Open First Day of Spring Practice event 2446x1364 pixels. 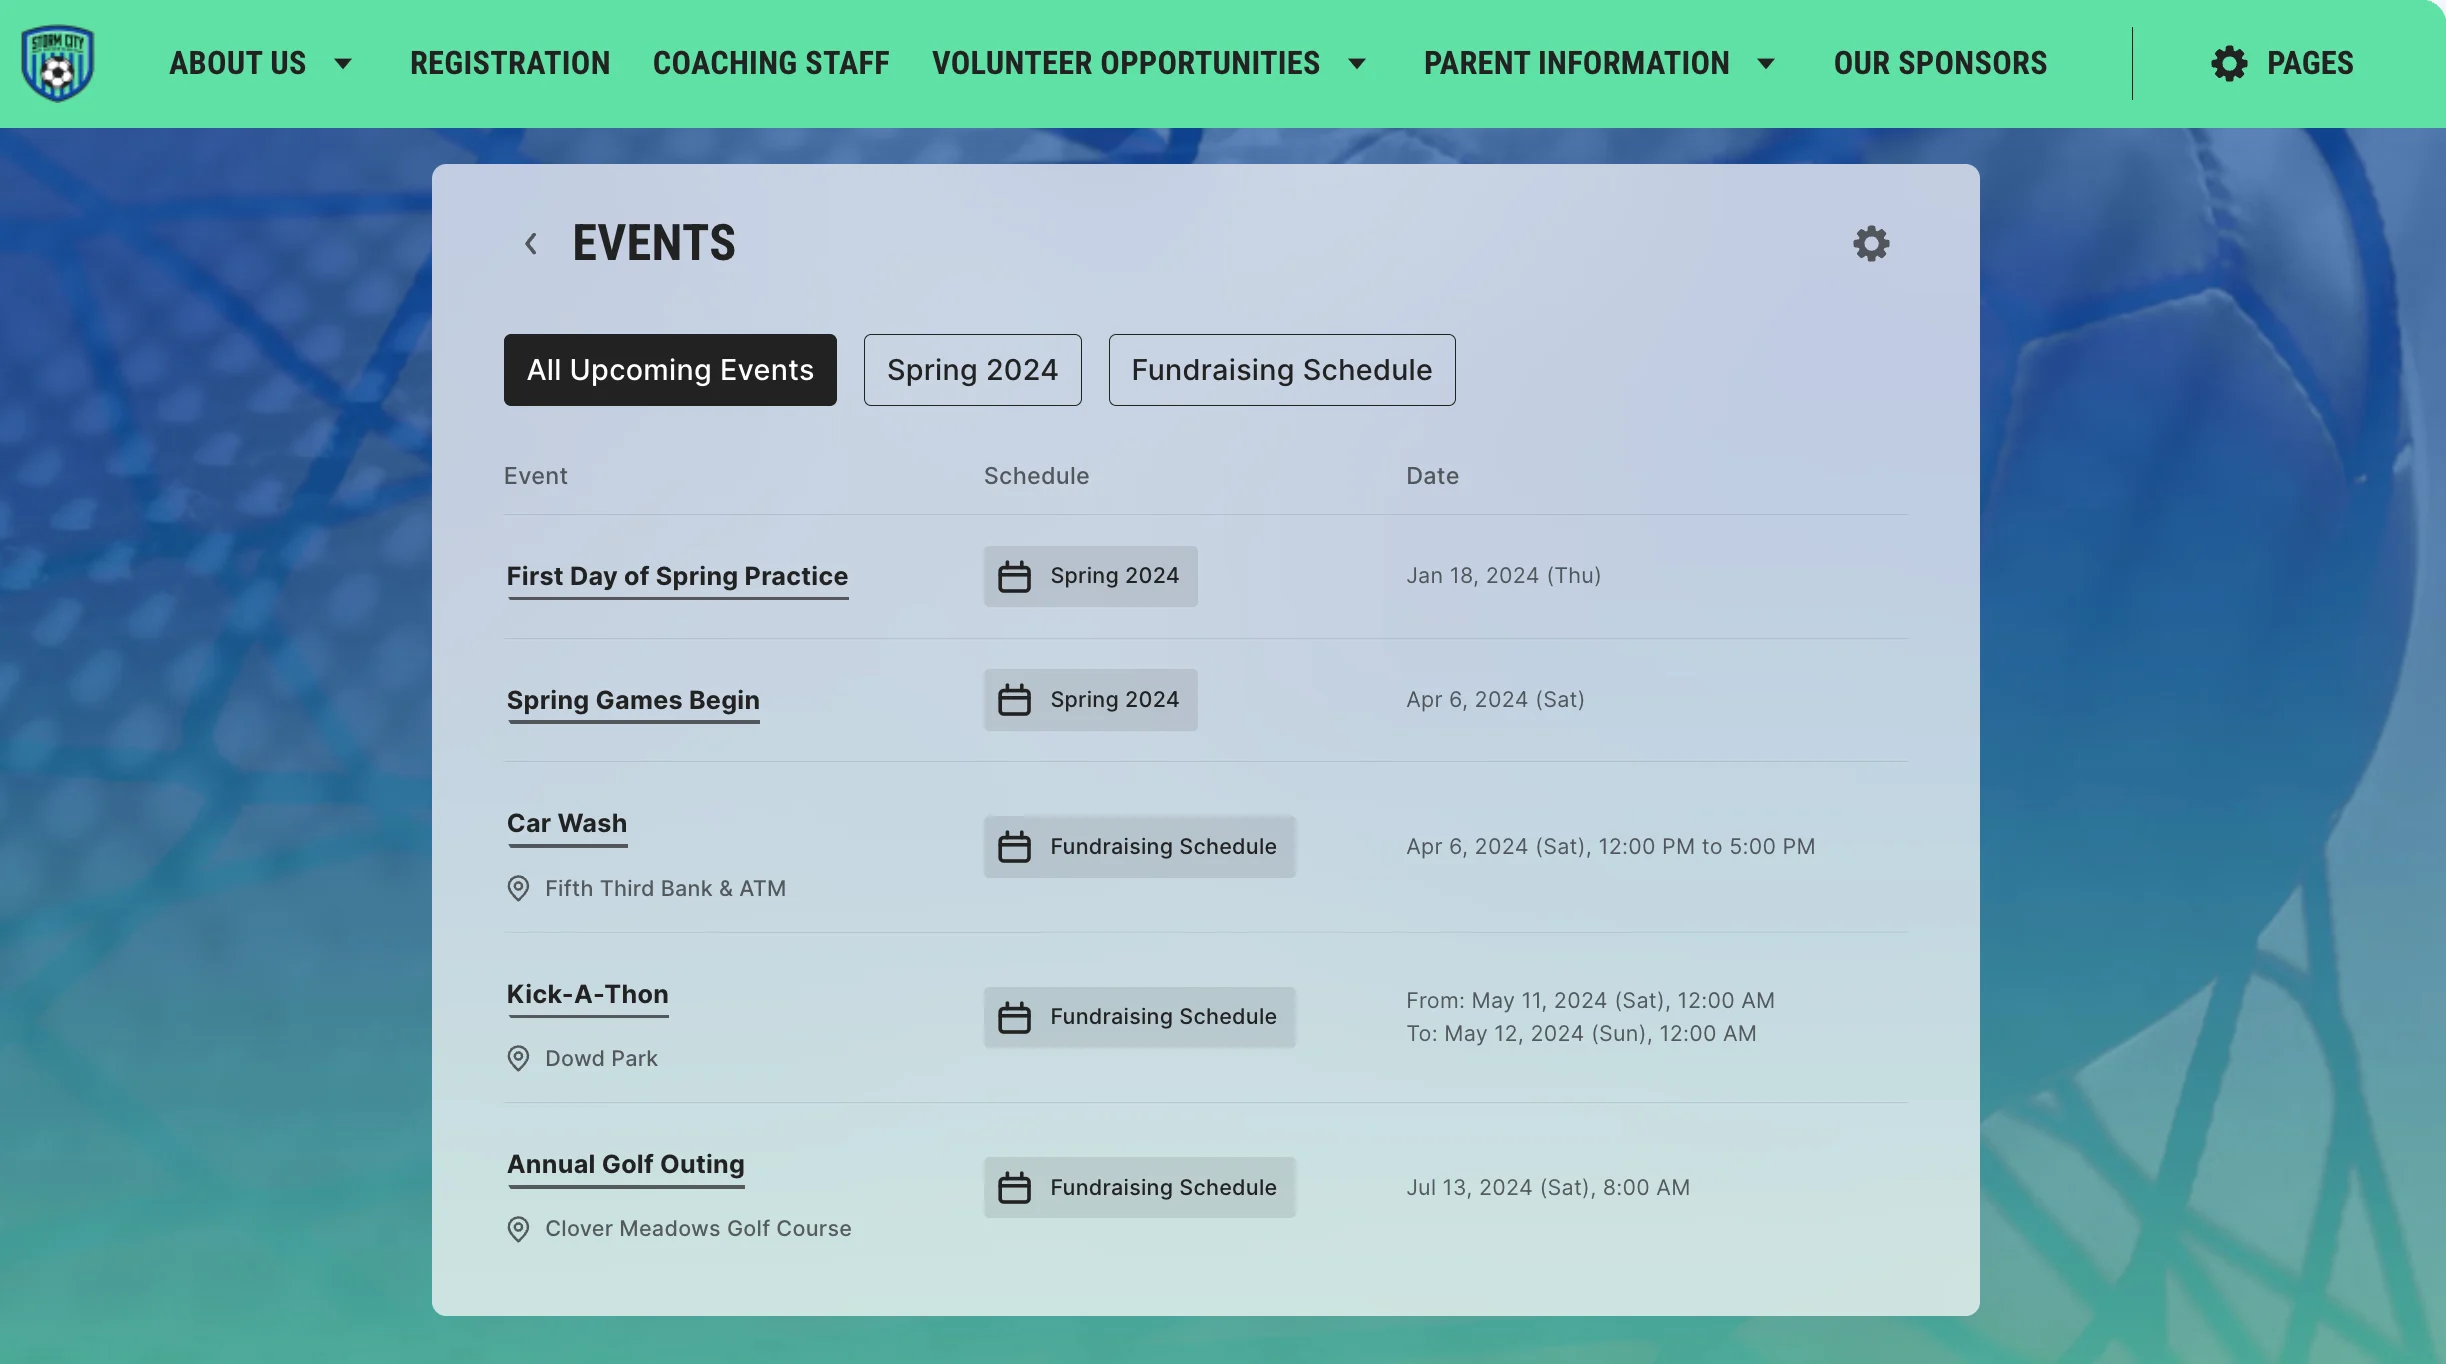[x=677, y=576]
